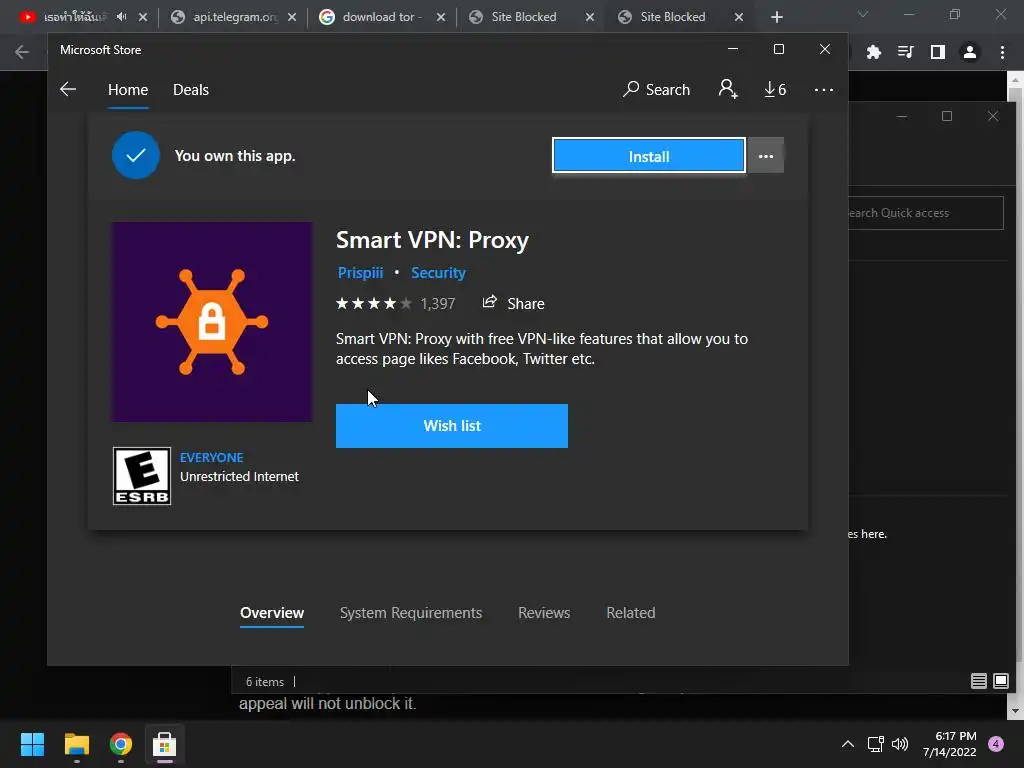Image resolution: width=1024 pixels, height=768 pixels.
Task: Switch File Explorer to large icons view
Action: pyautogui.click(x=1000, y=681)
